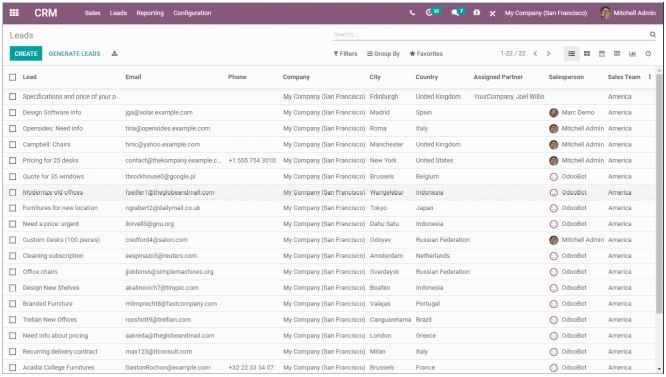The width and height of the screenshot is (666, 377).
Task: Switch to activity view clock icon
Action: (x=648, y=53)
